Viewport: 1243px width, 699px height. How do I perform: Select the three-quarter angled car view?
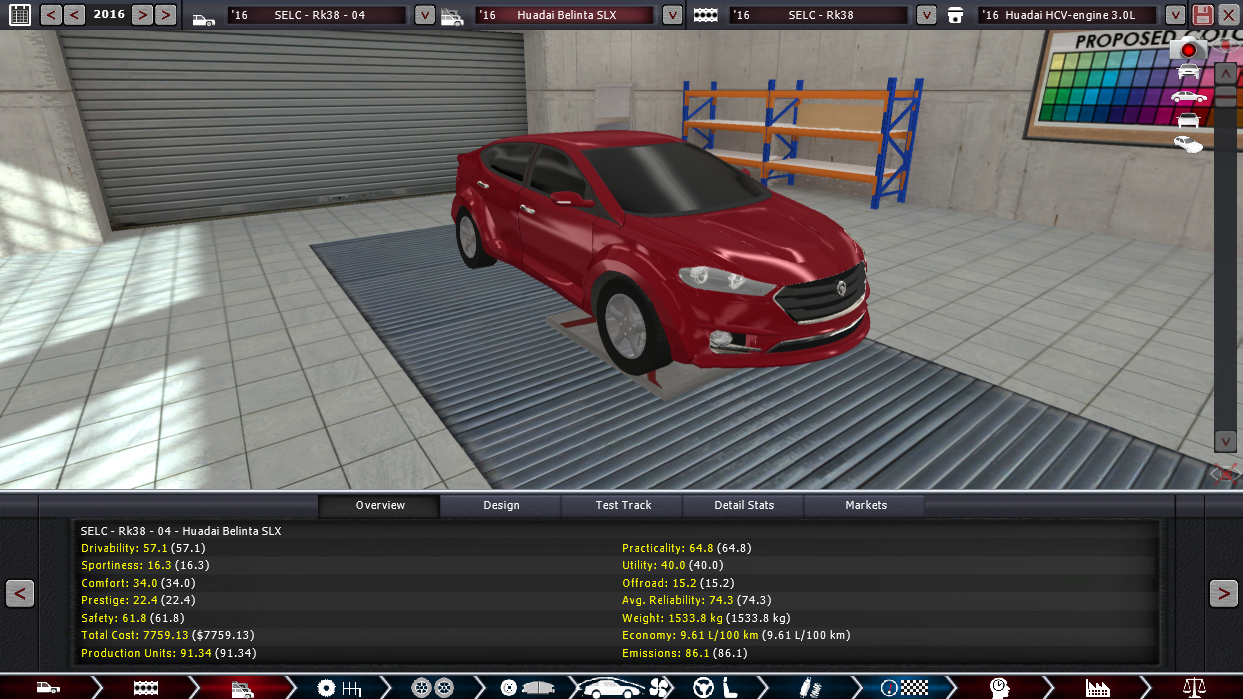pos(1188,145)
